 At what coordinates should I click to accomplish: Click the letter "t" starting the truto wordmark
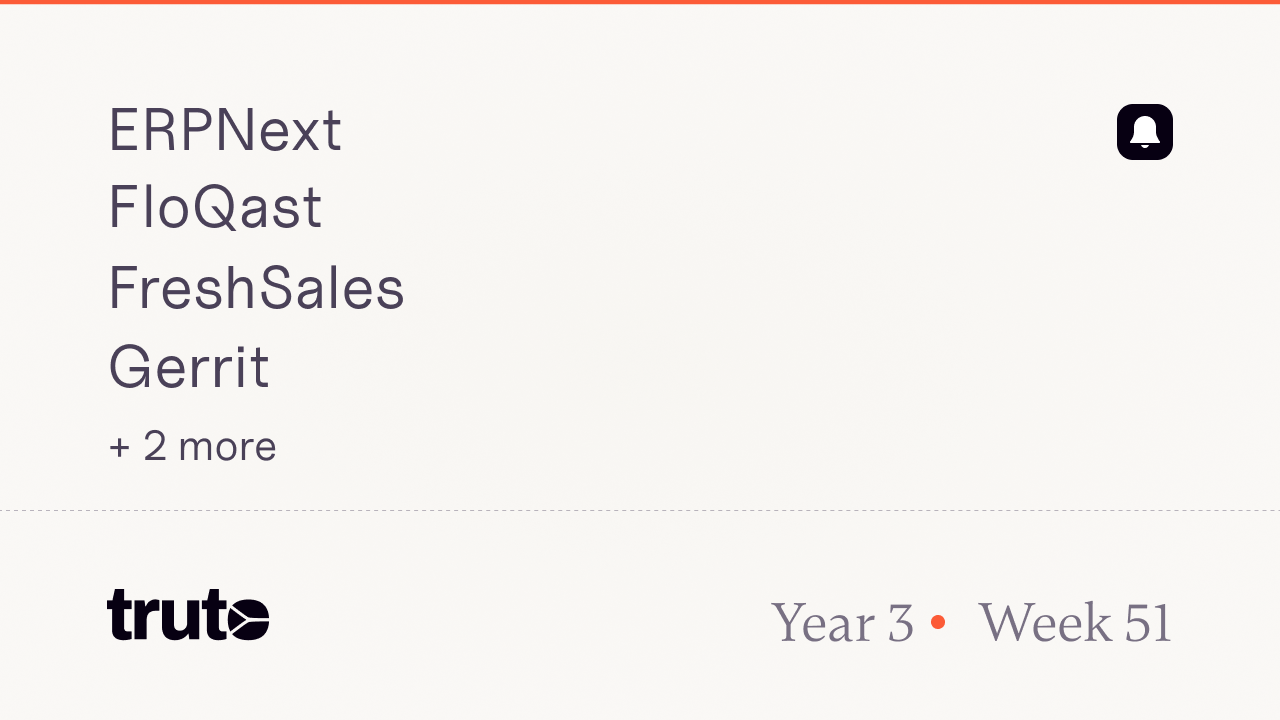coord(120,614)
